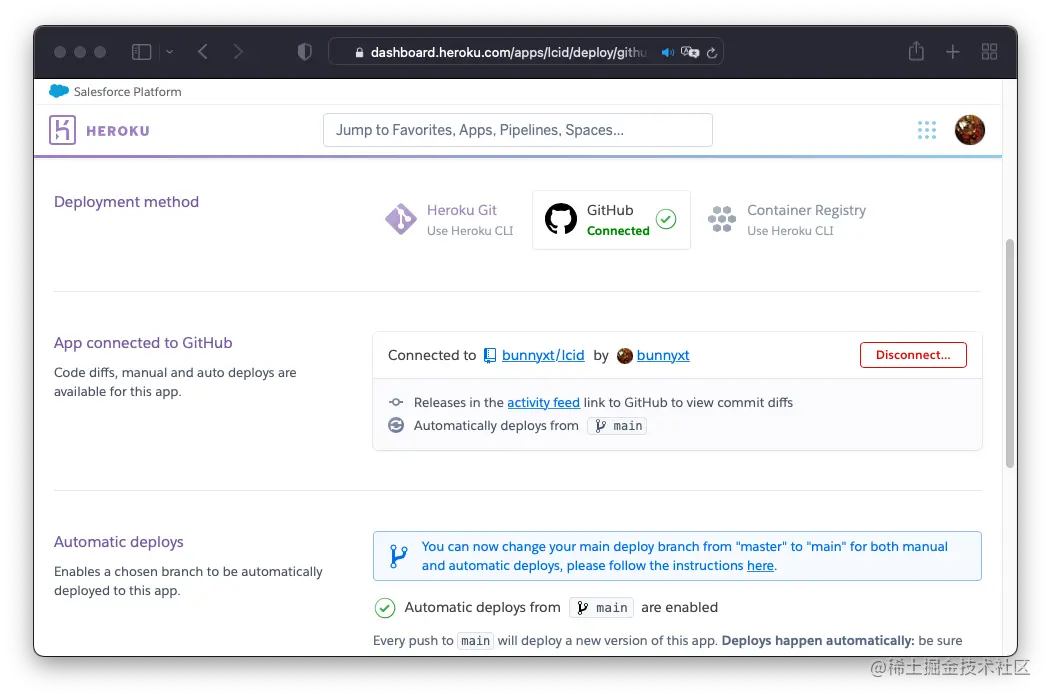Open the apps grid menu
The height and width of the screenshot is (698, 1051).
pyautogui.click(x=926, y=129)
